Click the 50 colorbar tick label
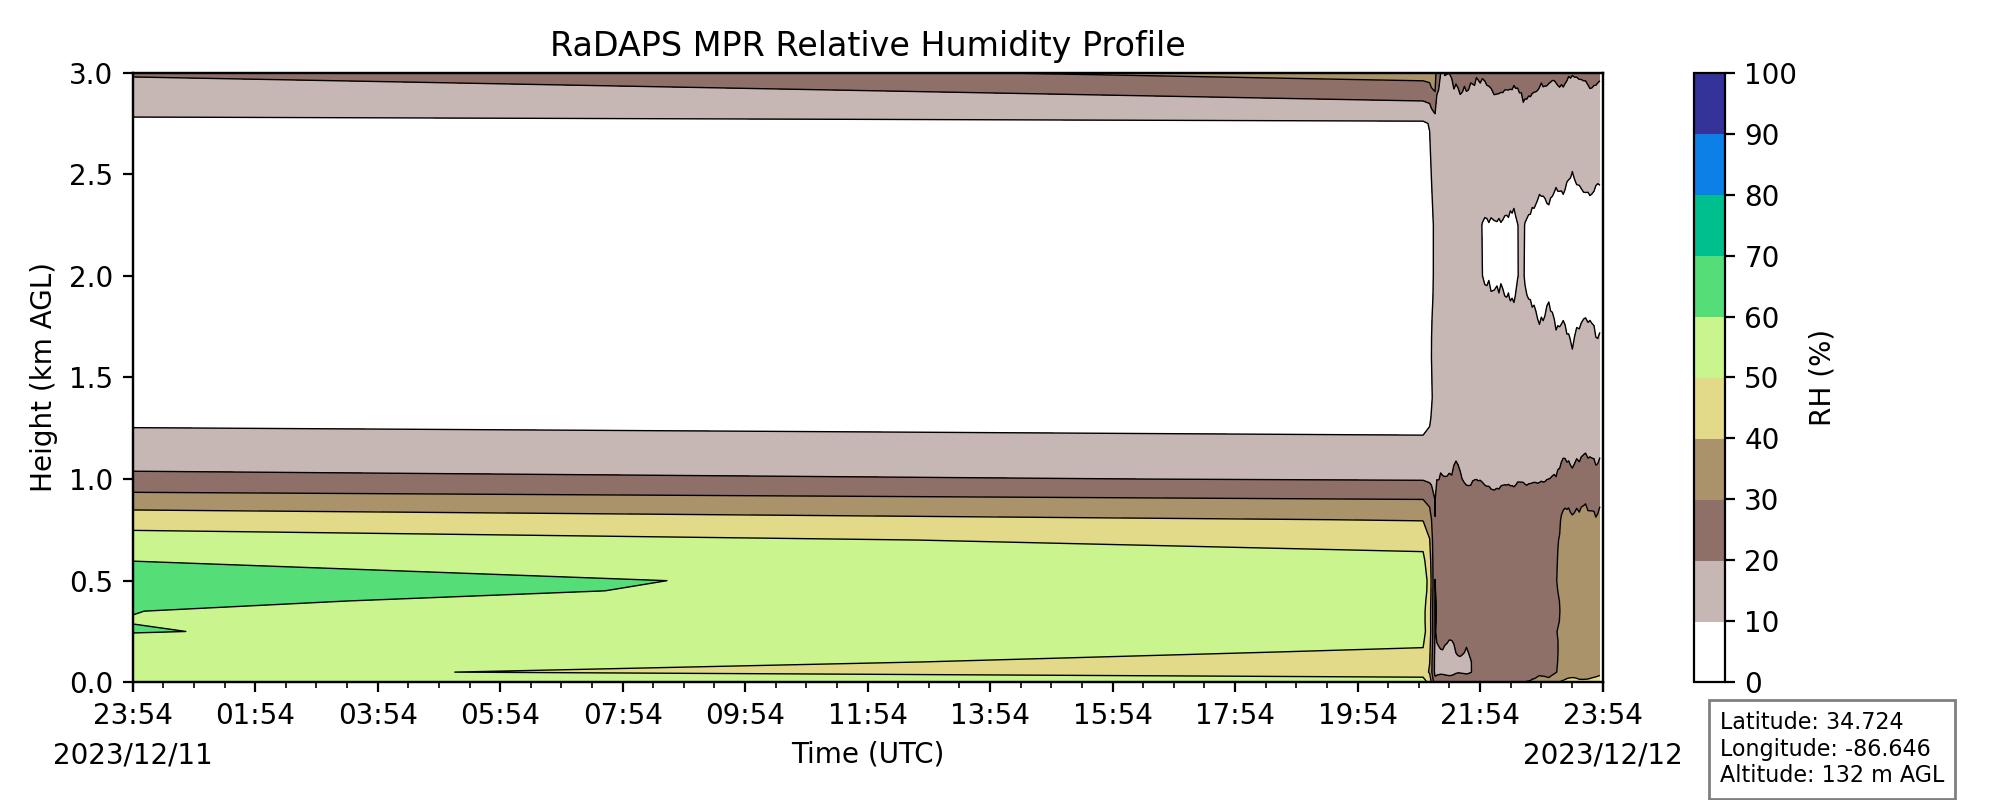This screenshot has height=800, width=2000. click(1762, 378)
